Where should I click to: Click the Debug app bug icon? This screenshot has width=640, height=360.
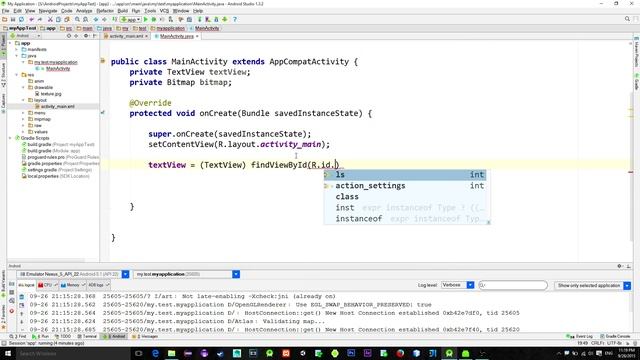coord(154,19)
